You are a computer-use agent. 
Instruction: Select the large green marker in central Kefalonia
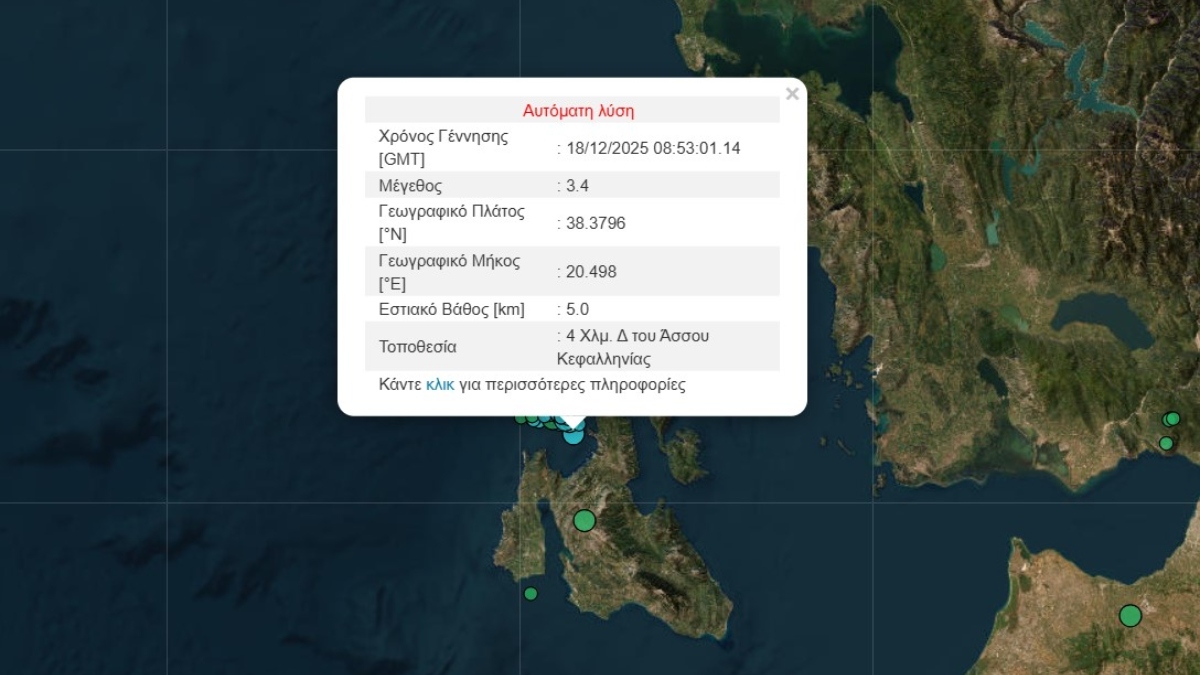pyautogui.click(x=584, y=520)
